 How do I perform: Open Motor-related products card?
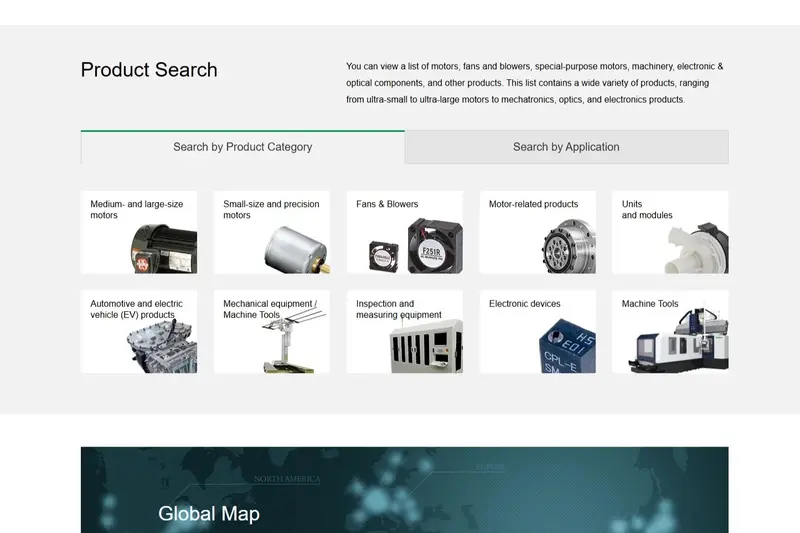(x=538, y=232)
